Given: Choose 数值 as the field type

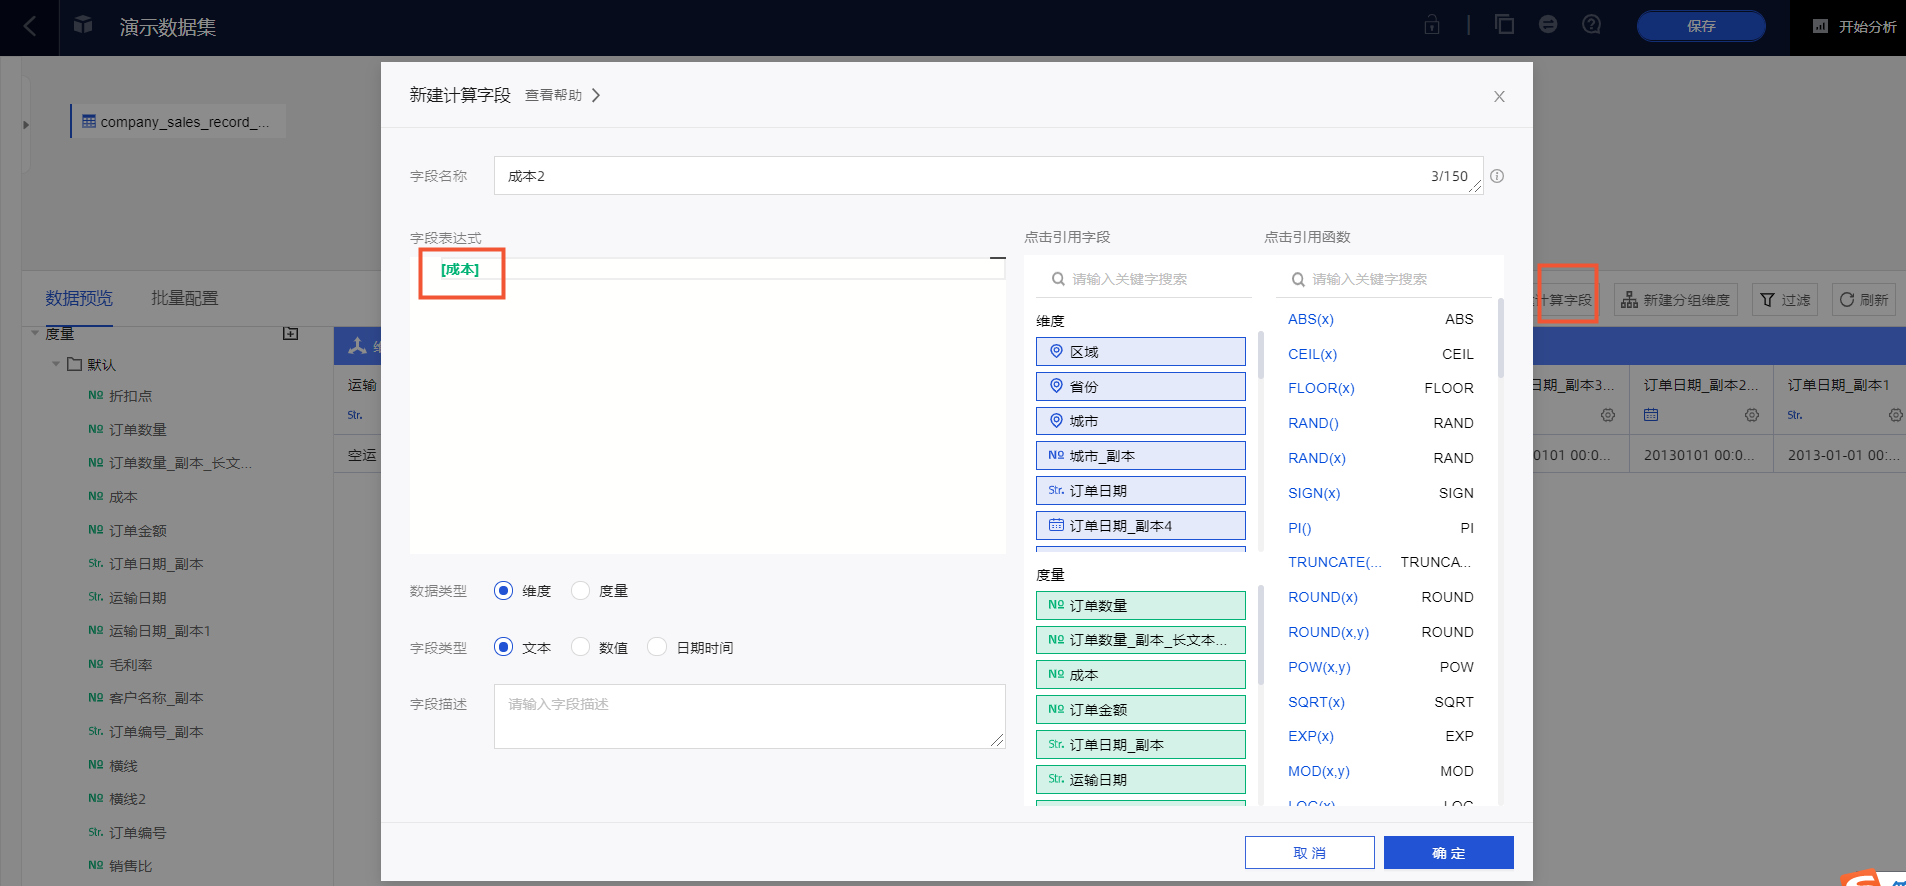Looking at the screenshot, I should 581,647.
